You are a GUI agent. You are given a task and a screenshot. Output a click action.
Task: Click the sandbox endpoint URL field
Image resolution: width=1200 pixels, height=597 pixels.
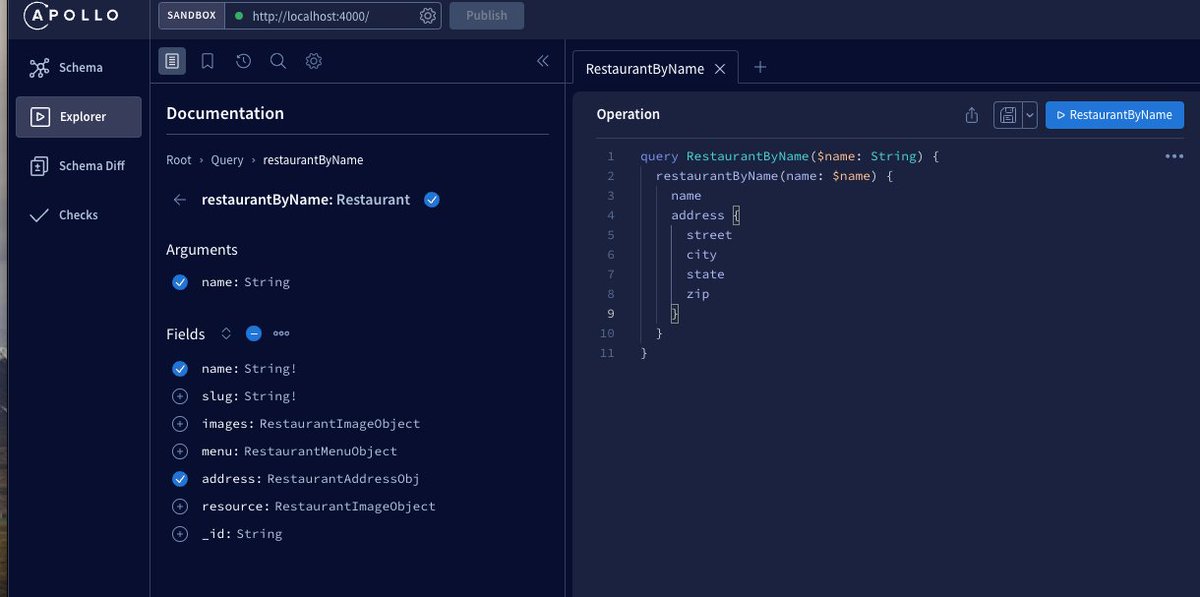[330, 15]
